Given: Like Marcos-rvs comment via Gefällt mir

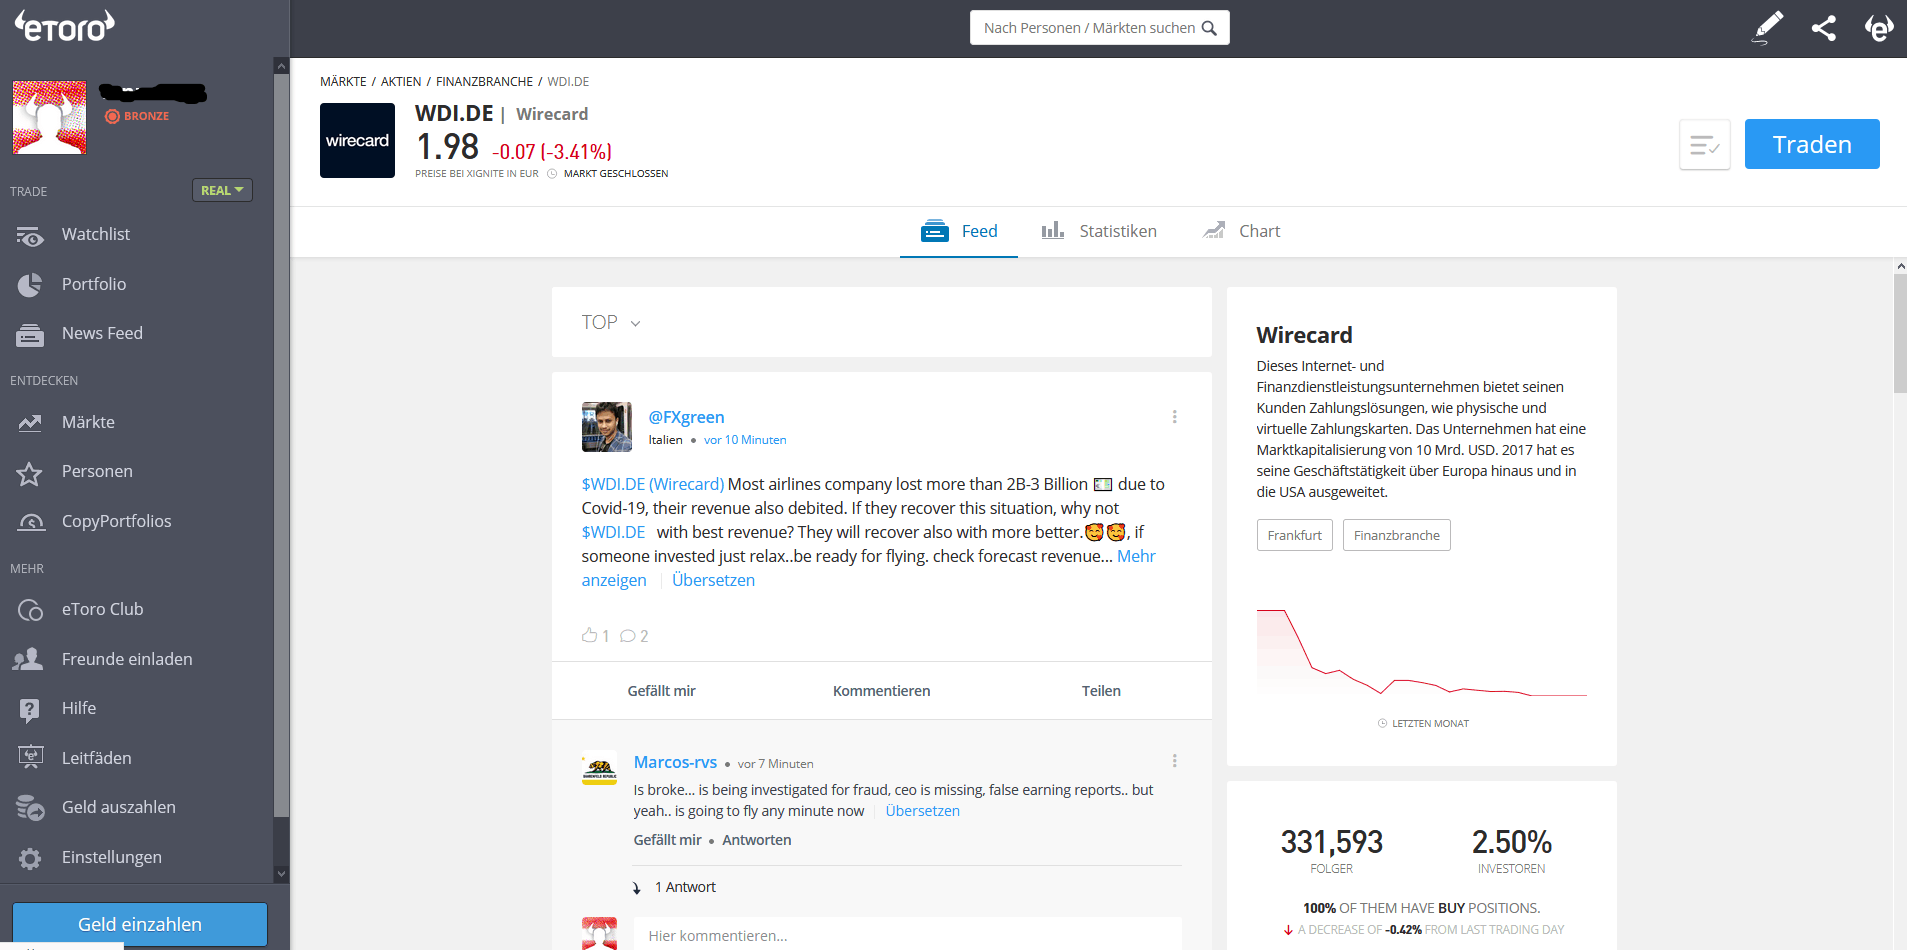Looking at the screenshot, I should (x=667, y=840).
